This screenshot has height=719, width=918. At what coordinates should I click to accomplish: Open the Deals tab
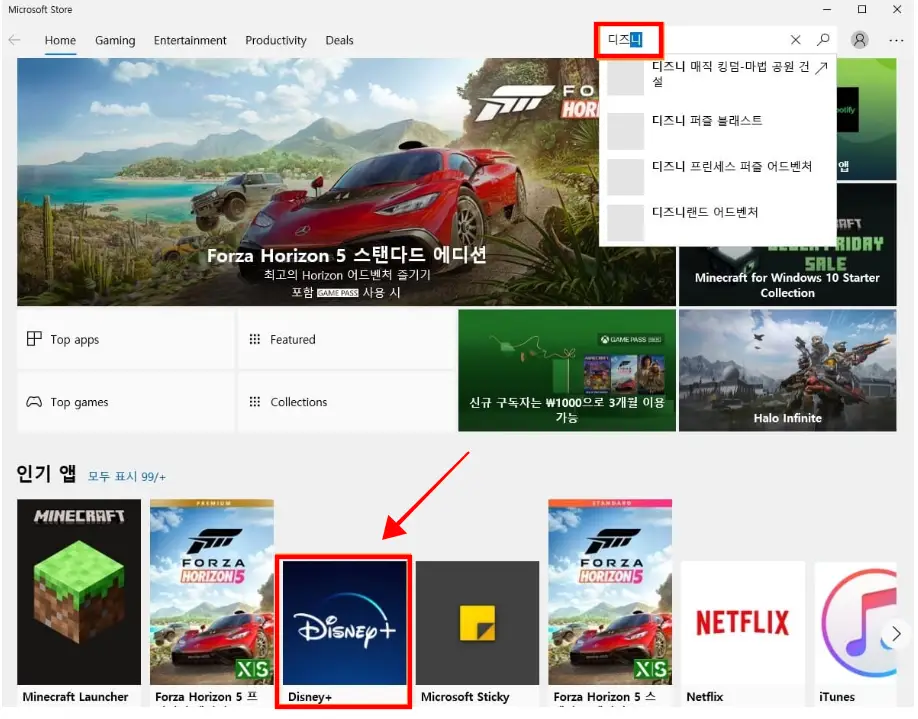(x=340, y=40)
